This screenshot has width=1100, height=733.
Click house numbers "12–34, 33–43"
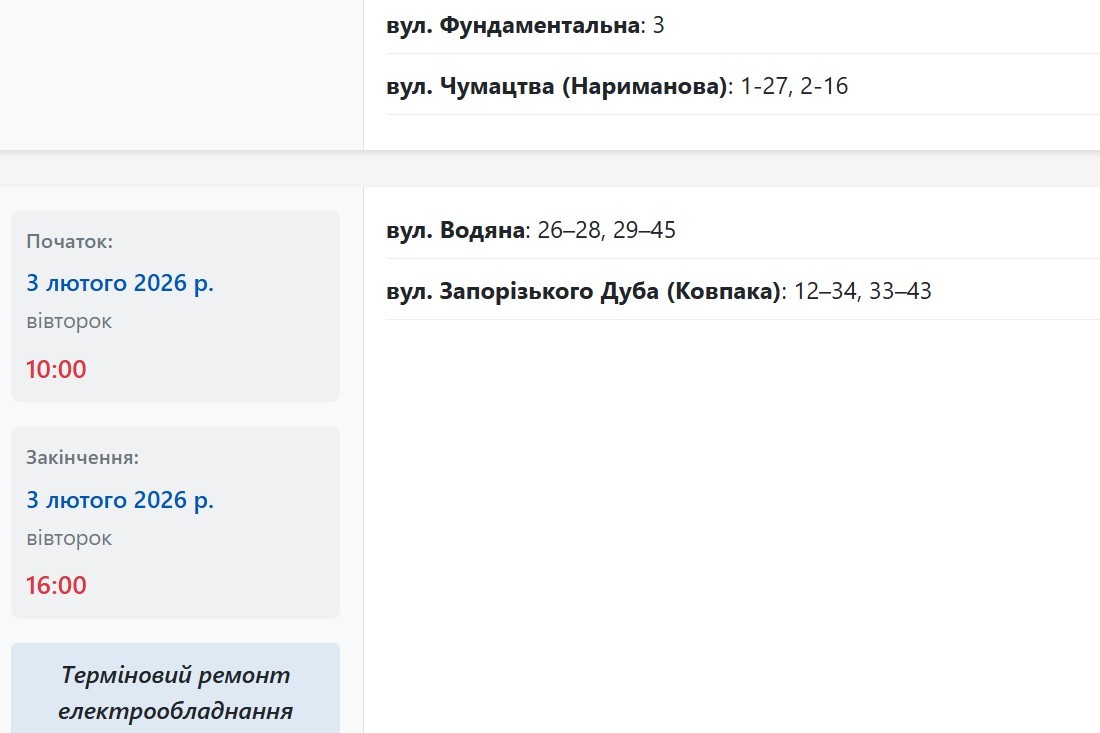click(x=863, y=292)
